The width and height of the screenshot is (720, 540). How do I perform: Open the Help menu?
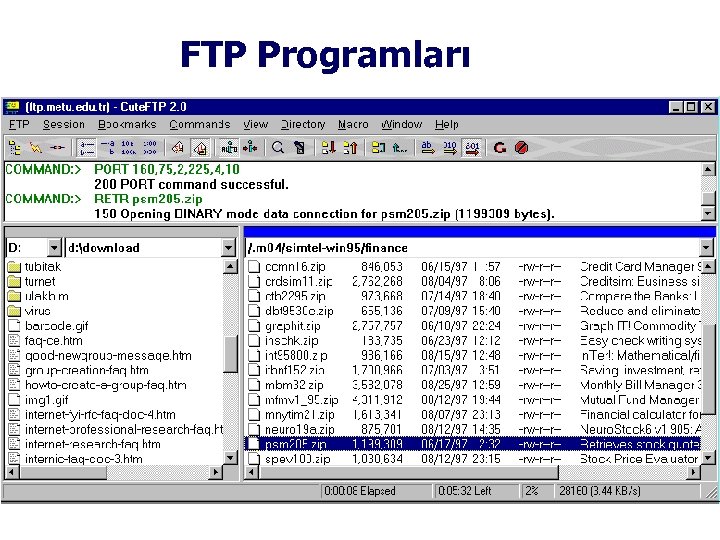coord(447,124)
